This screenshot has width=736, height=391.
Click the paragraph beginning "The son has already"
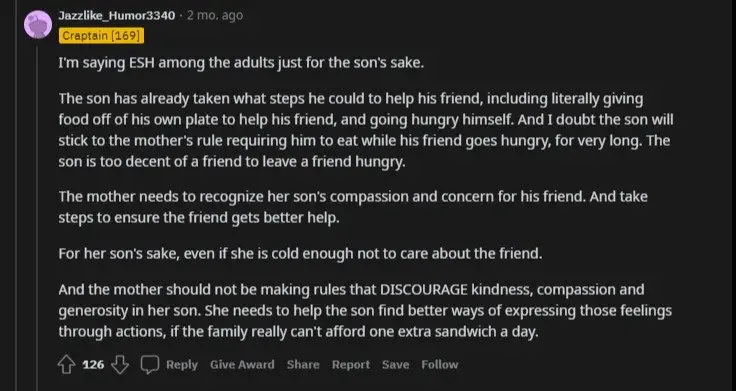(x=366, y=130)
